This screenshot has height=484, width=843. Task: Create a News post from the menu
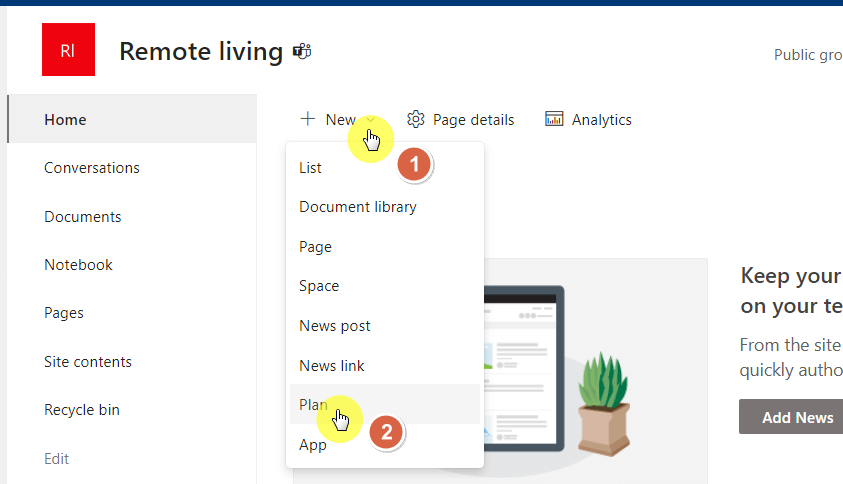385,326
